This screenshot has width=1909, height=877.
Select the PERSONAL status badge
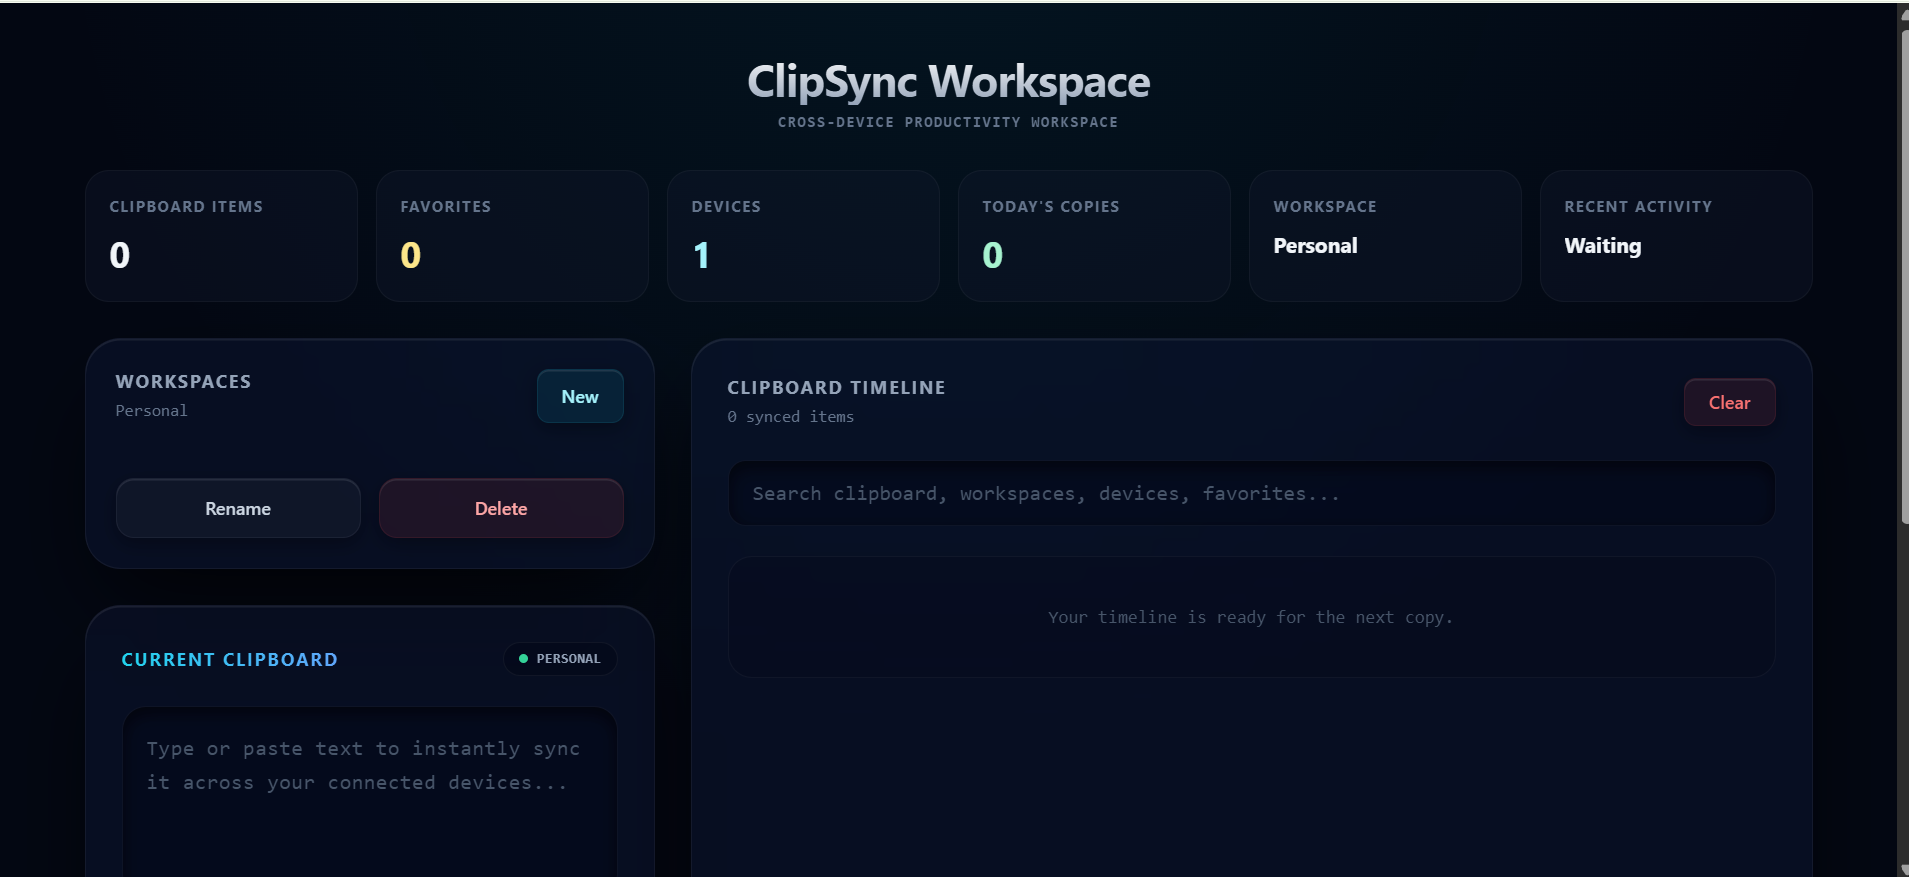click(x=560, y=659)
